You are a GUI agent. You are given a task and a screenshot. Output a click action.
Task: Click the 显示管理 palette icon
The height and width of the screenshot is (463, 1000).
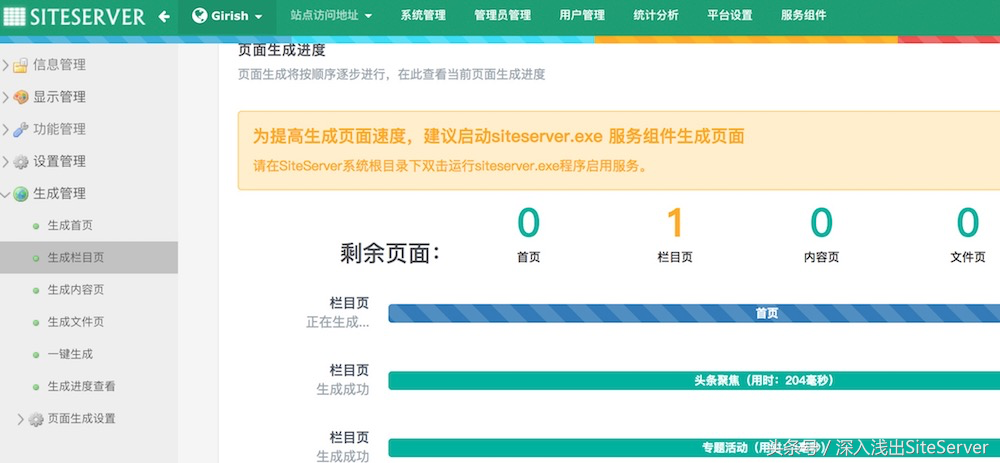pos(20,97)
